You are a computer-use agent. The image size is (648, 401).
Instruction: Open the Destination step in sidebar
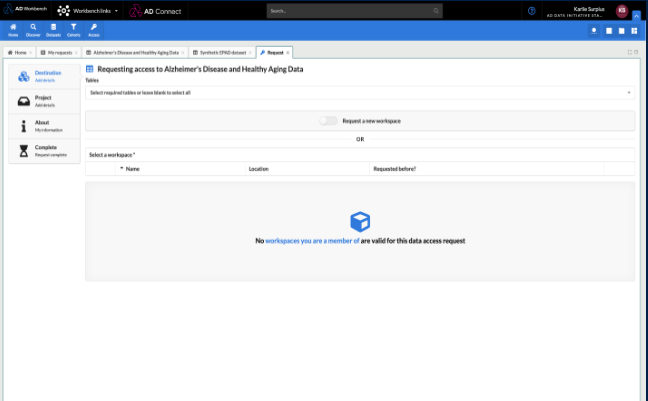tap(44, 76)
